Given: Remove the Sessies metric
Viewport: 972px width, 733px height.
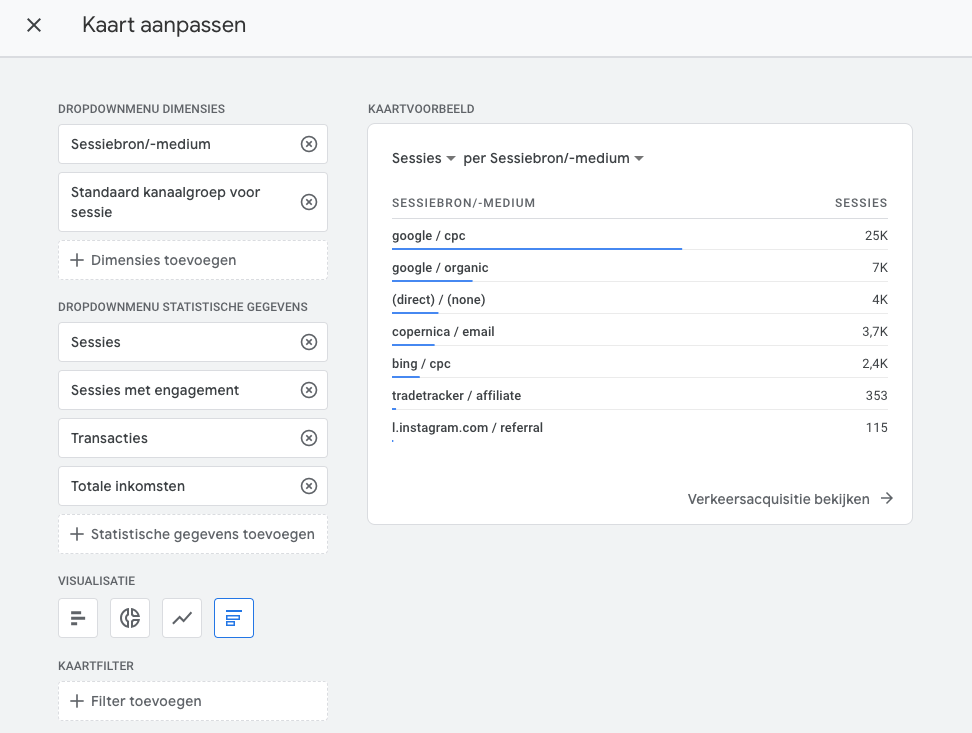Looking at the screenshot, I should click(309, 342).
